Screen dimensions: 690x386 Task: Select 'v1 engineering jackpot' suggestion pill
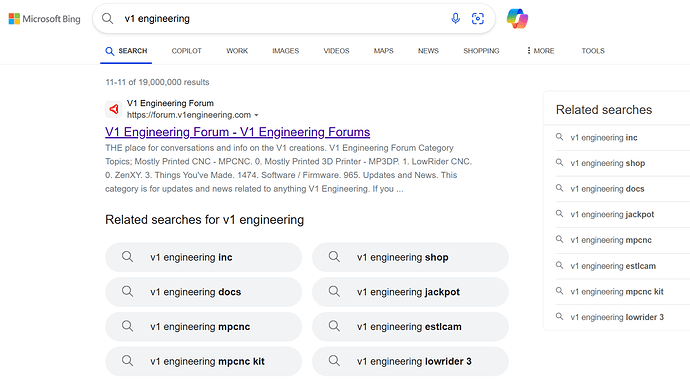pos(410,292)
